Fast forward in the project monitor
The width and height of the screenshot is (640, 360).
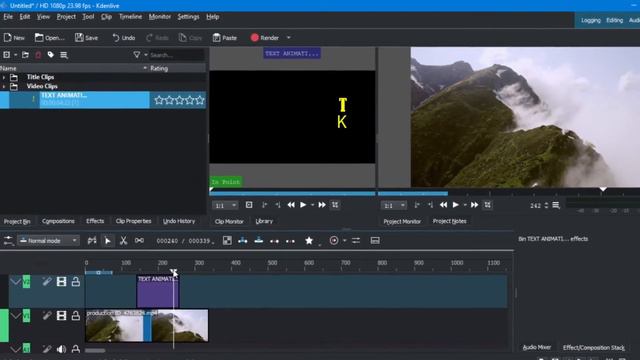474,205
